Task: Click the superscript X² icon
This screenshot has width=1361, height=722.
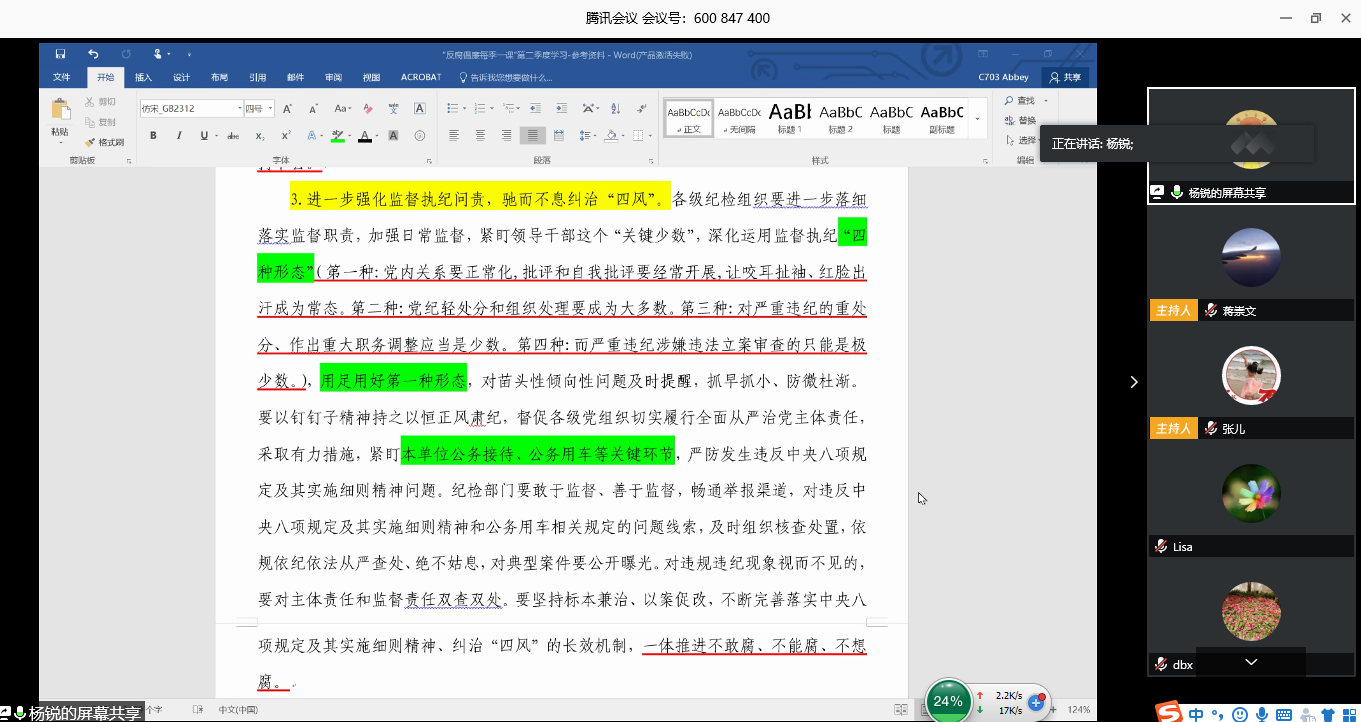Action: [x=286, y=136]
